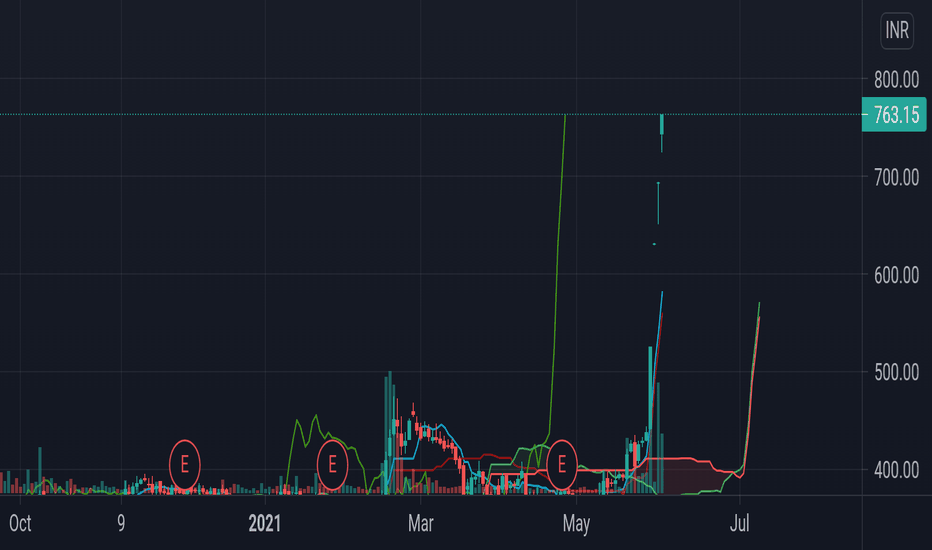Image resolution: width=932 pixels, height=550 pixels.
Task: Click the Jul date label
Action: [739, 523]
